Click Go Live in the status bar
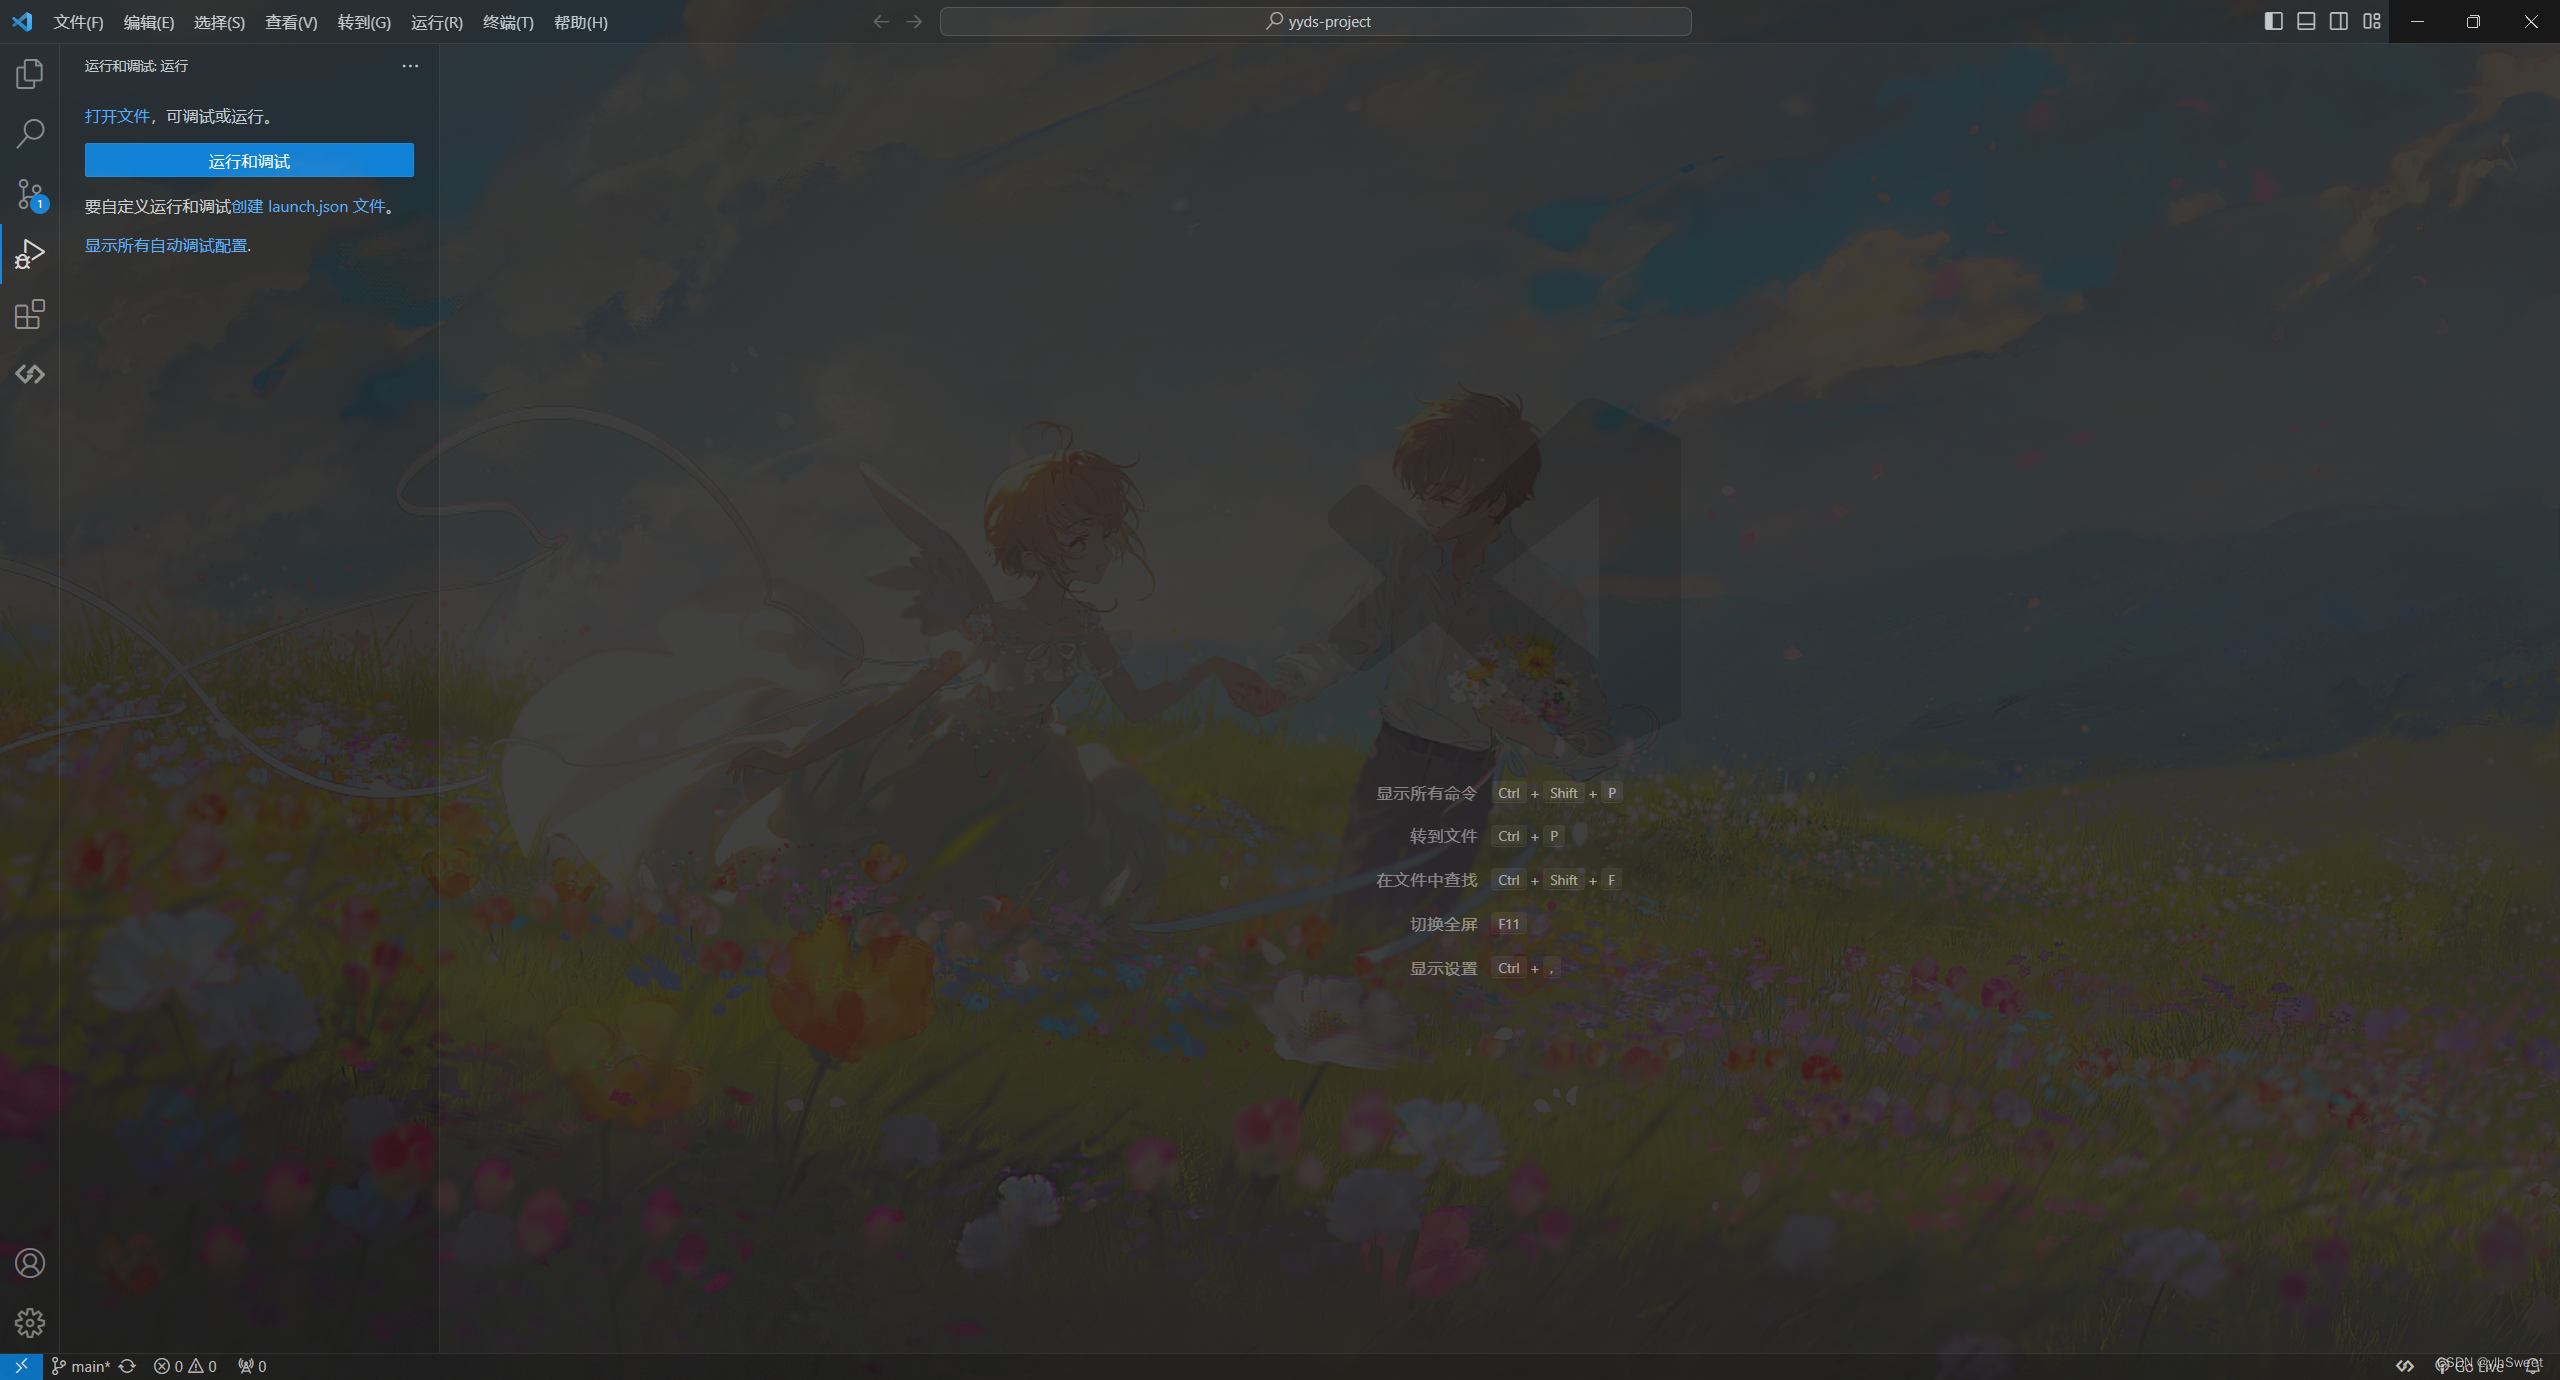2560x1380 pixels. (2469, 1366)
